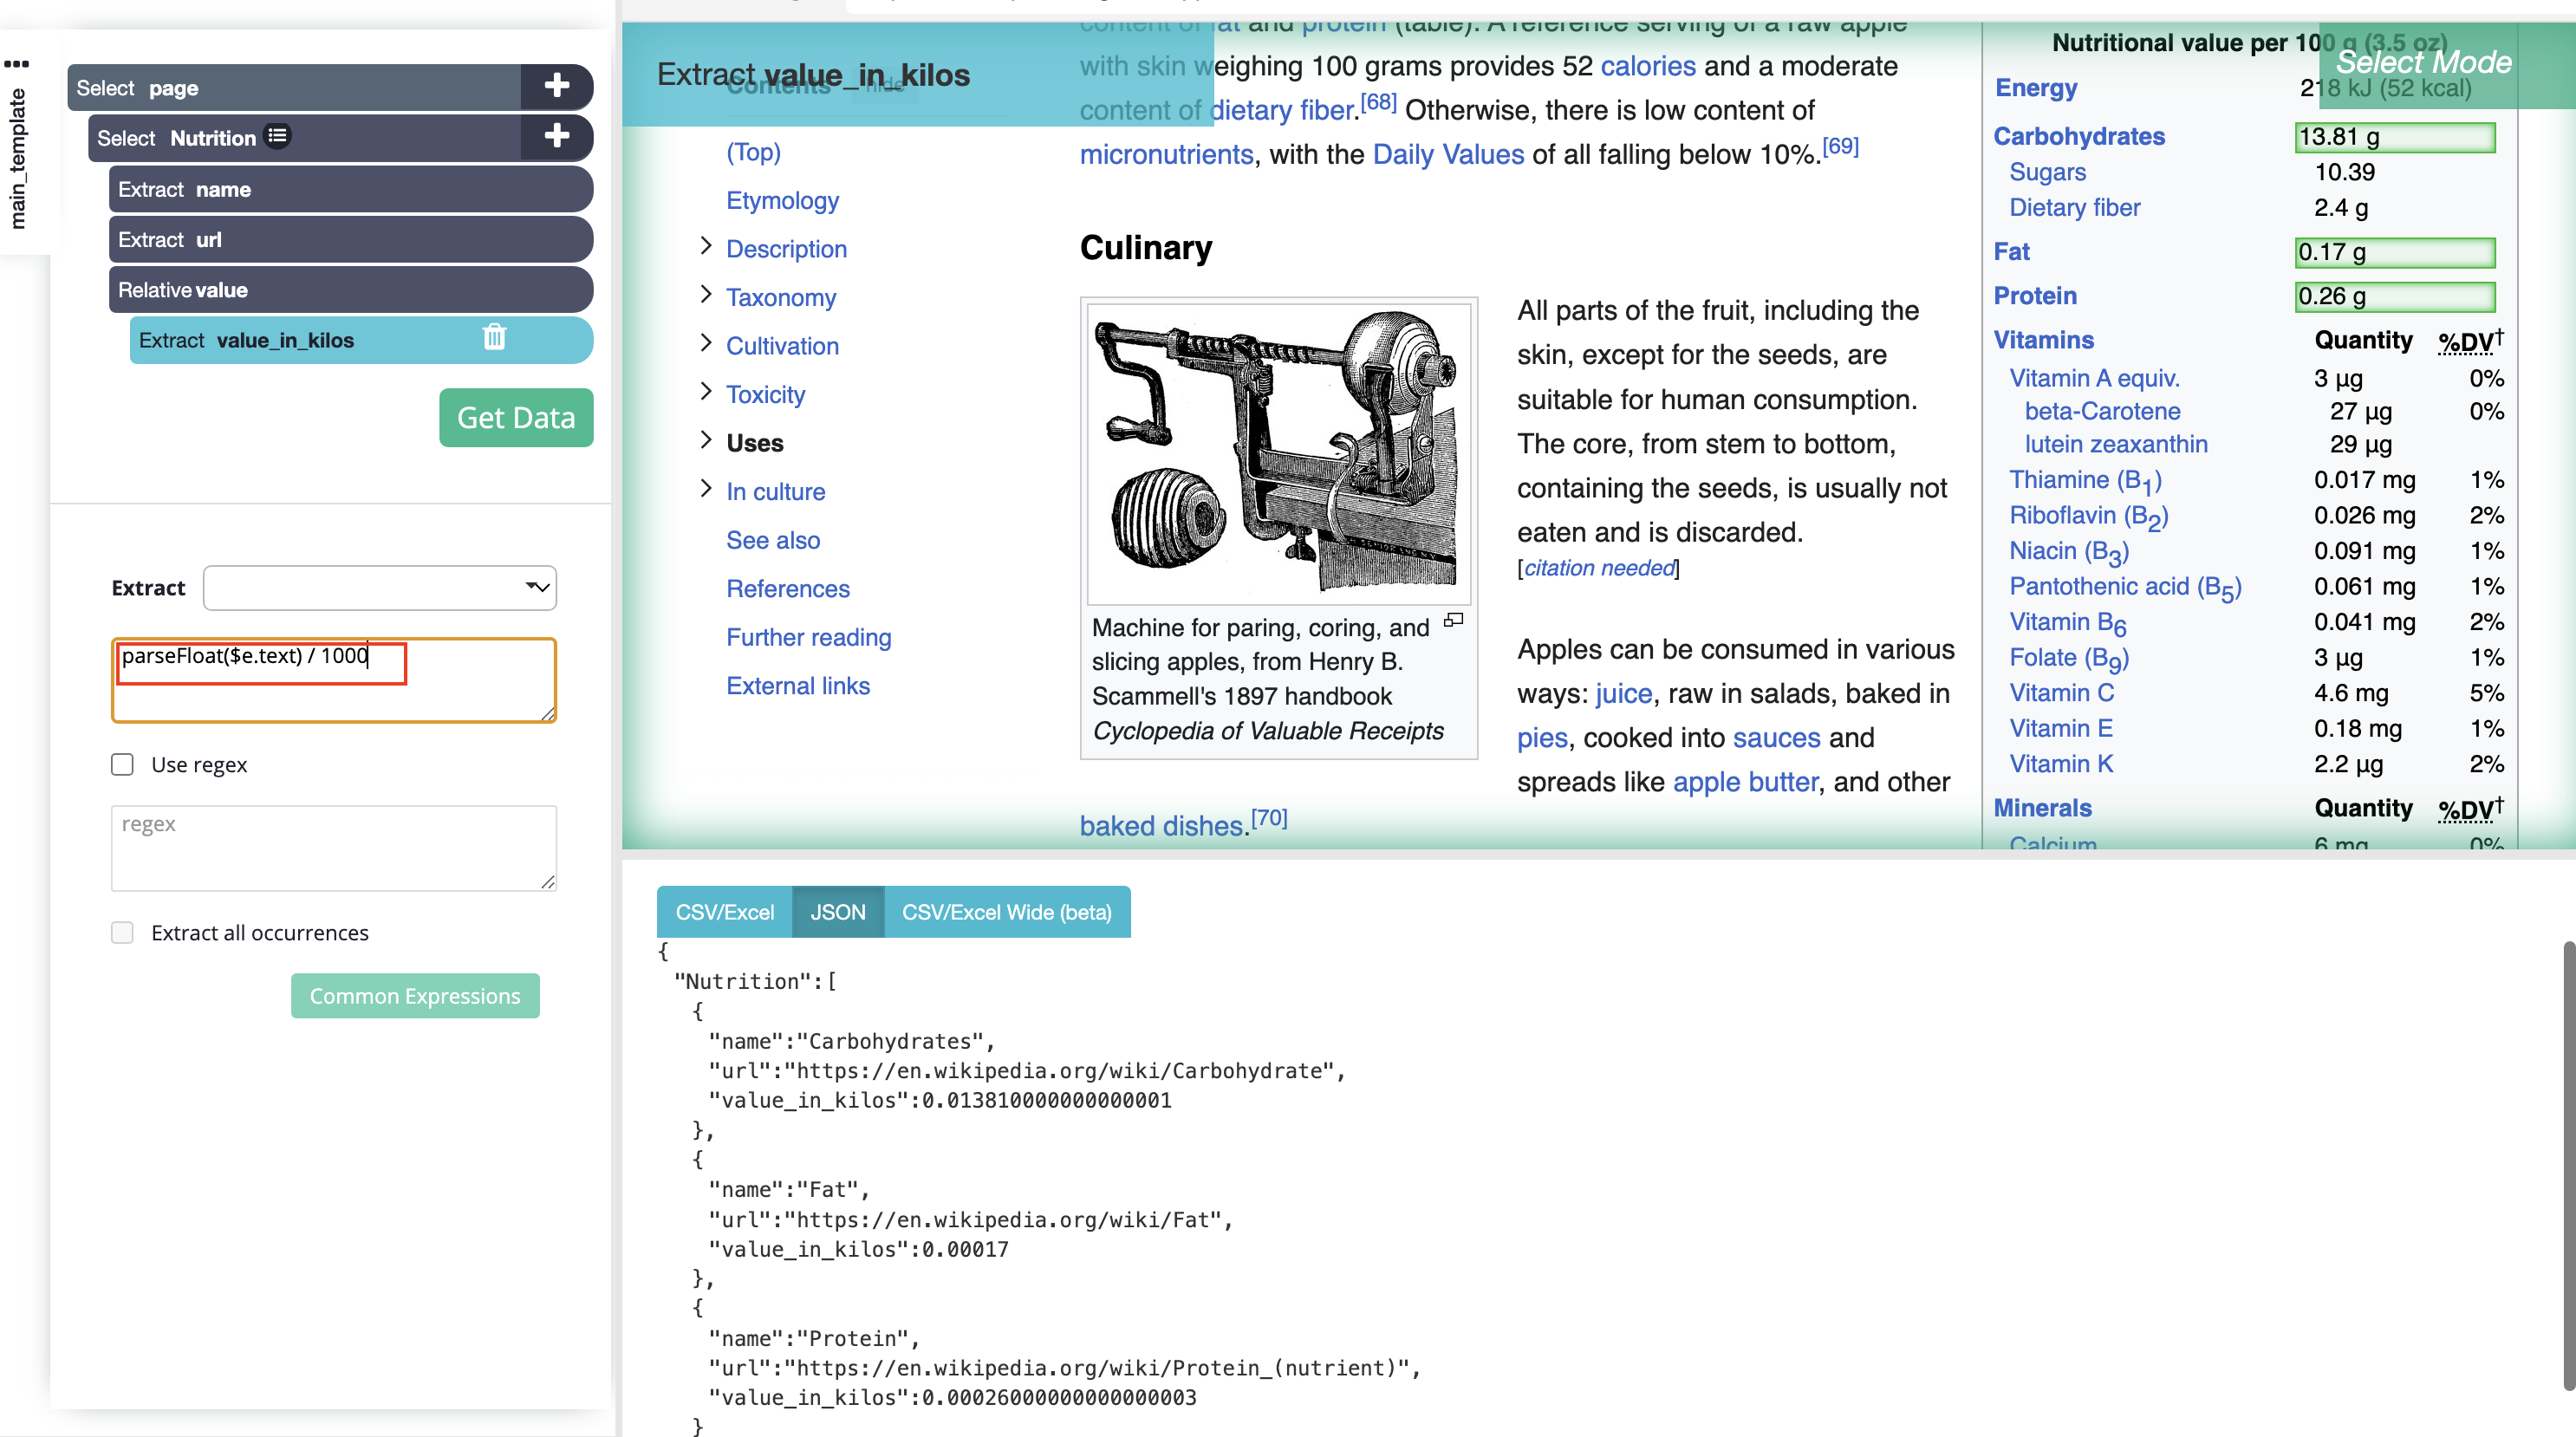Click the citation needed link
The height and width of the screenshot is (1437, 2576).
click(x=1599, y=568)
